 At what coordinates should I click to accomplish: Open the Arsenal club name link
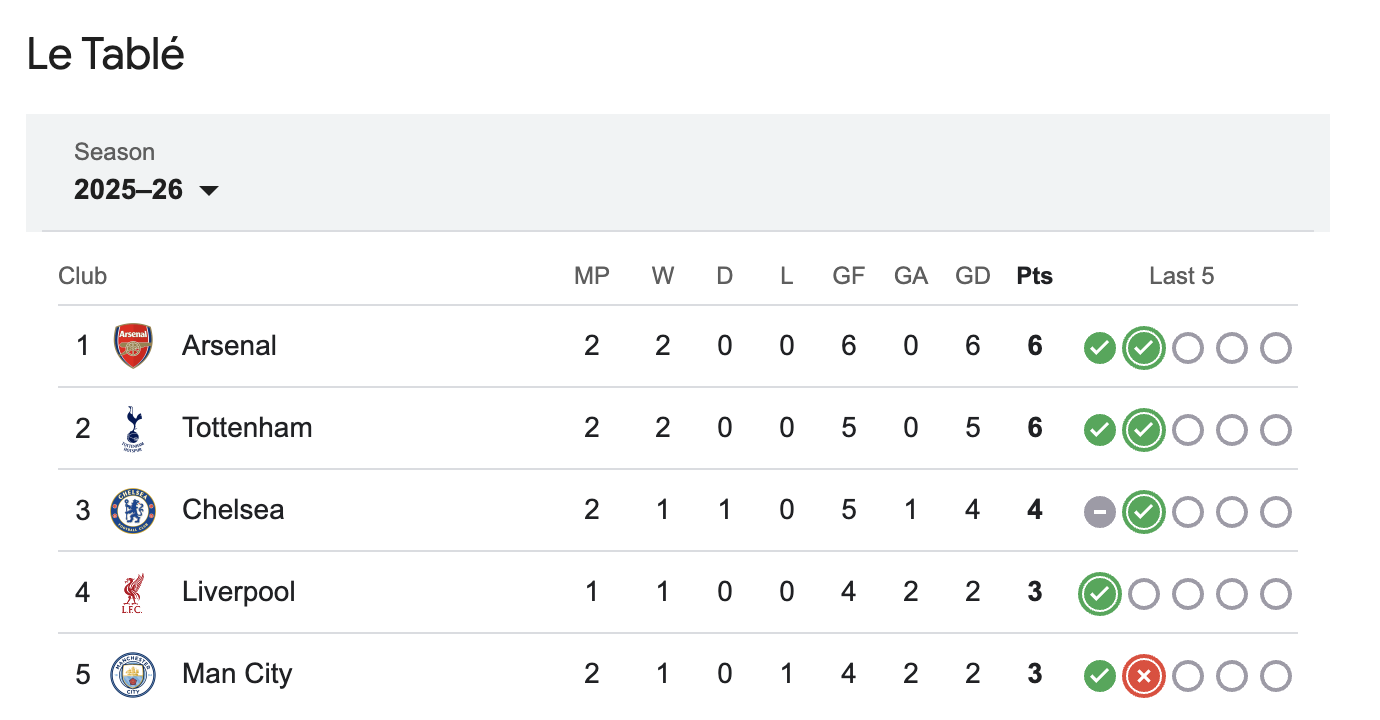[x=229, y=346]
